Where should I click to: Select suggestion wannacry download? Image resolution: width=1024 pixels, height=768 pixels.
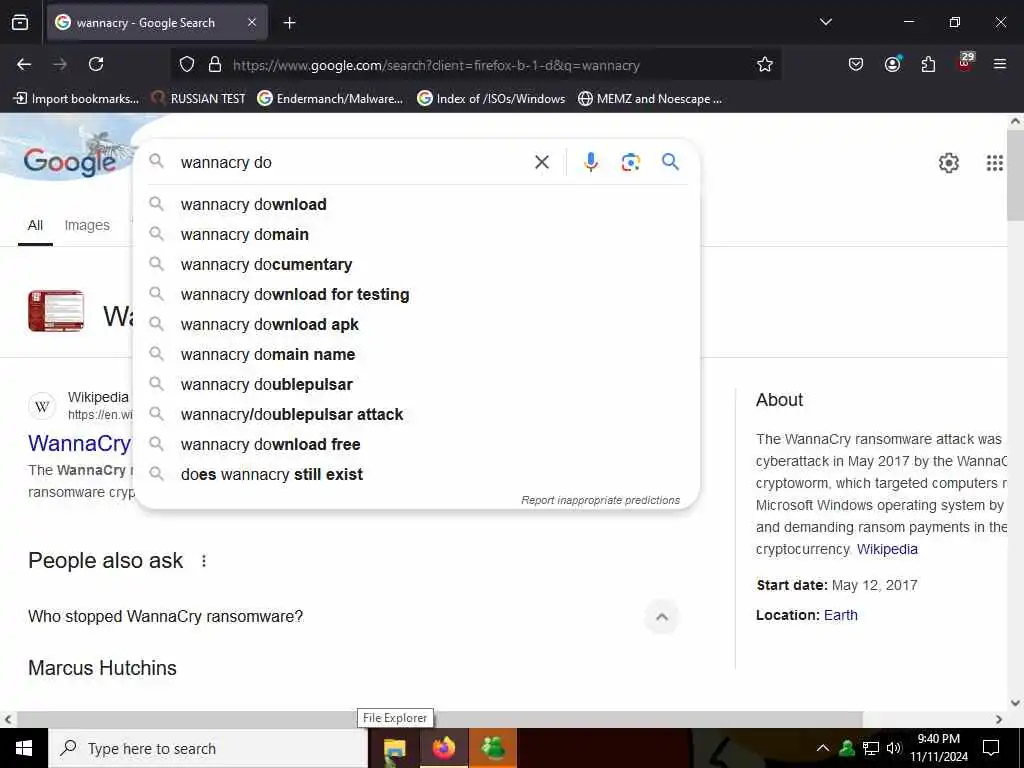pos(417,204)
